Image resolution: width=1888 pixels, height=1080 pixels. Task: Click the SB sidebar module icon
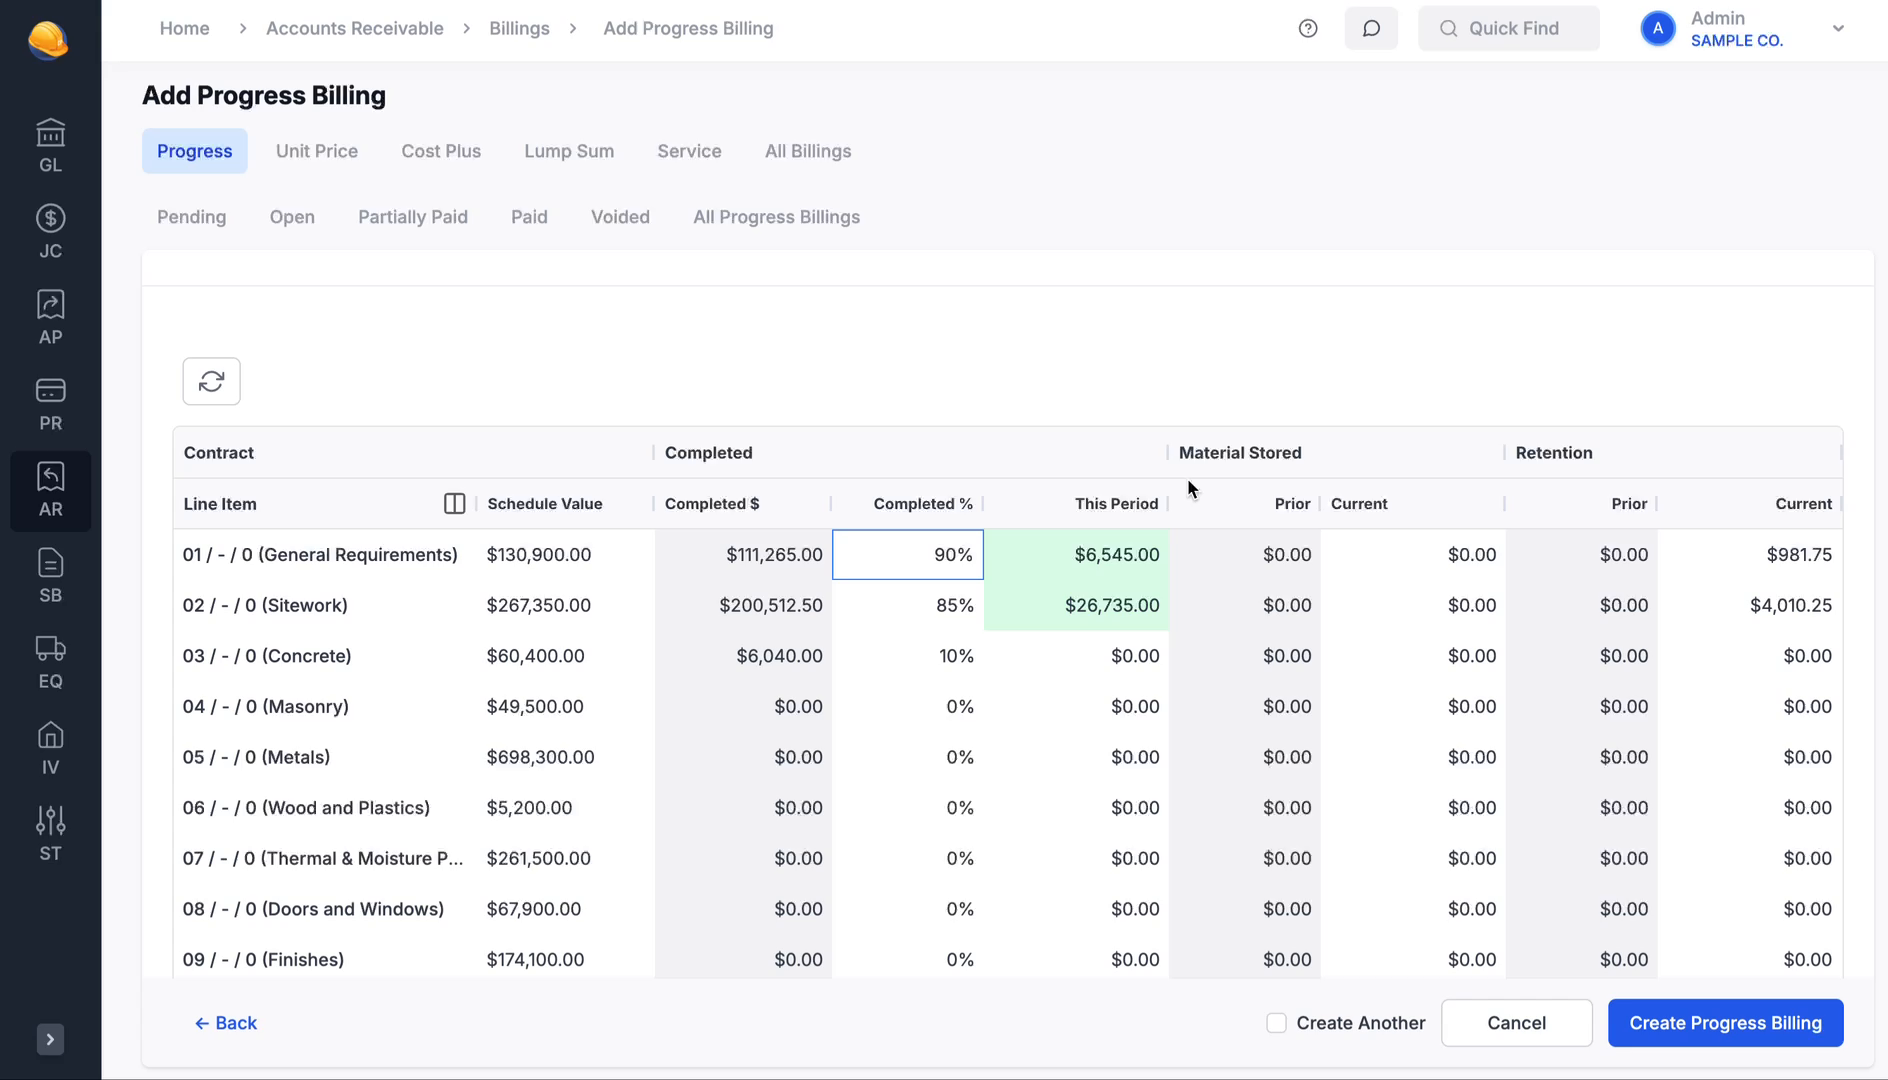pos(50,574)
